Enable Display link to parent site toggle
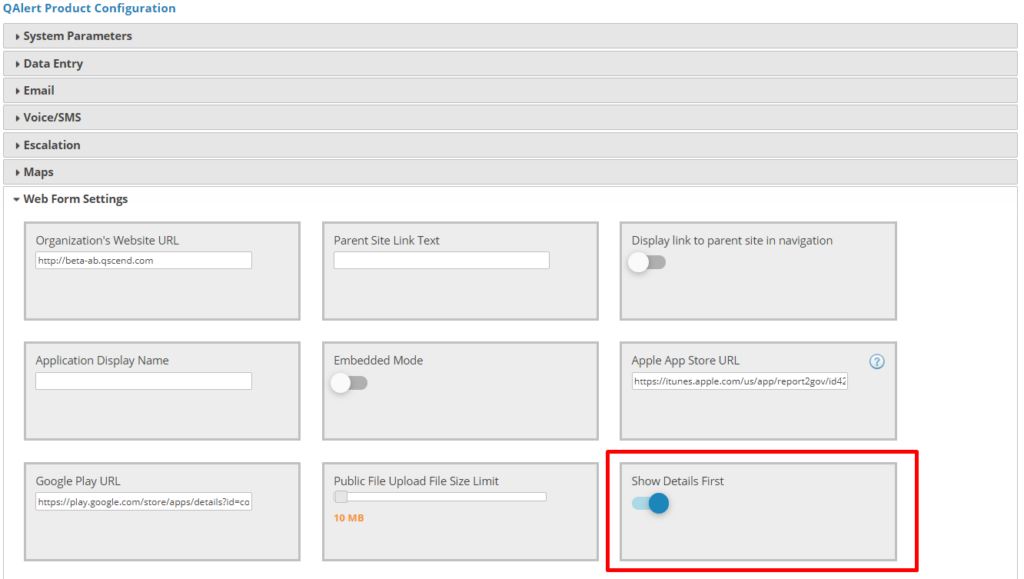Image resolution: width=1024 pixels, height=579 pixels. [647, 263]
